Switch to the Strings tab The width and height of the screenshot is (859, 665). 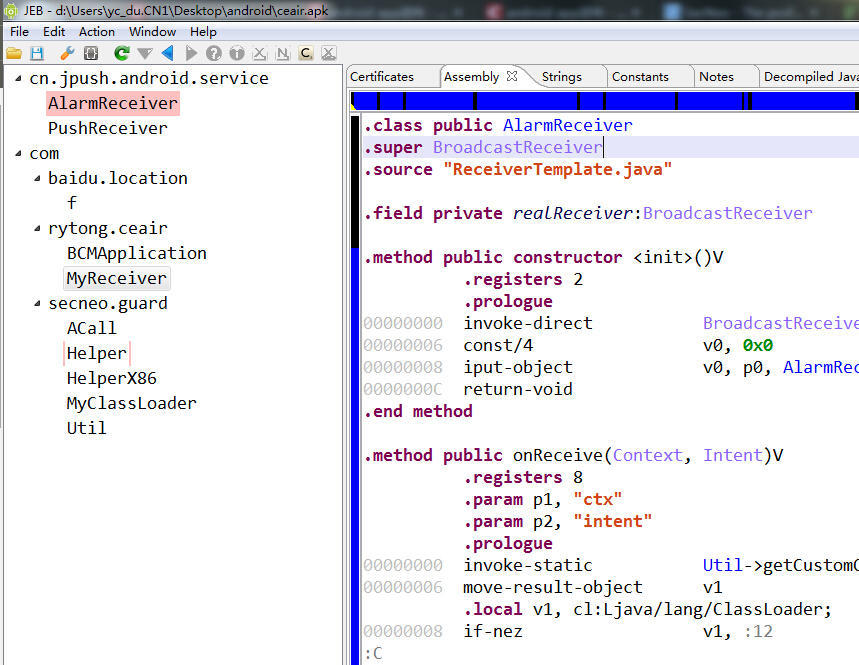562,77
